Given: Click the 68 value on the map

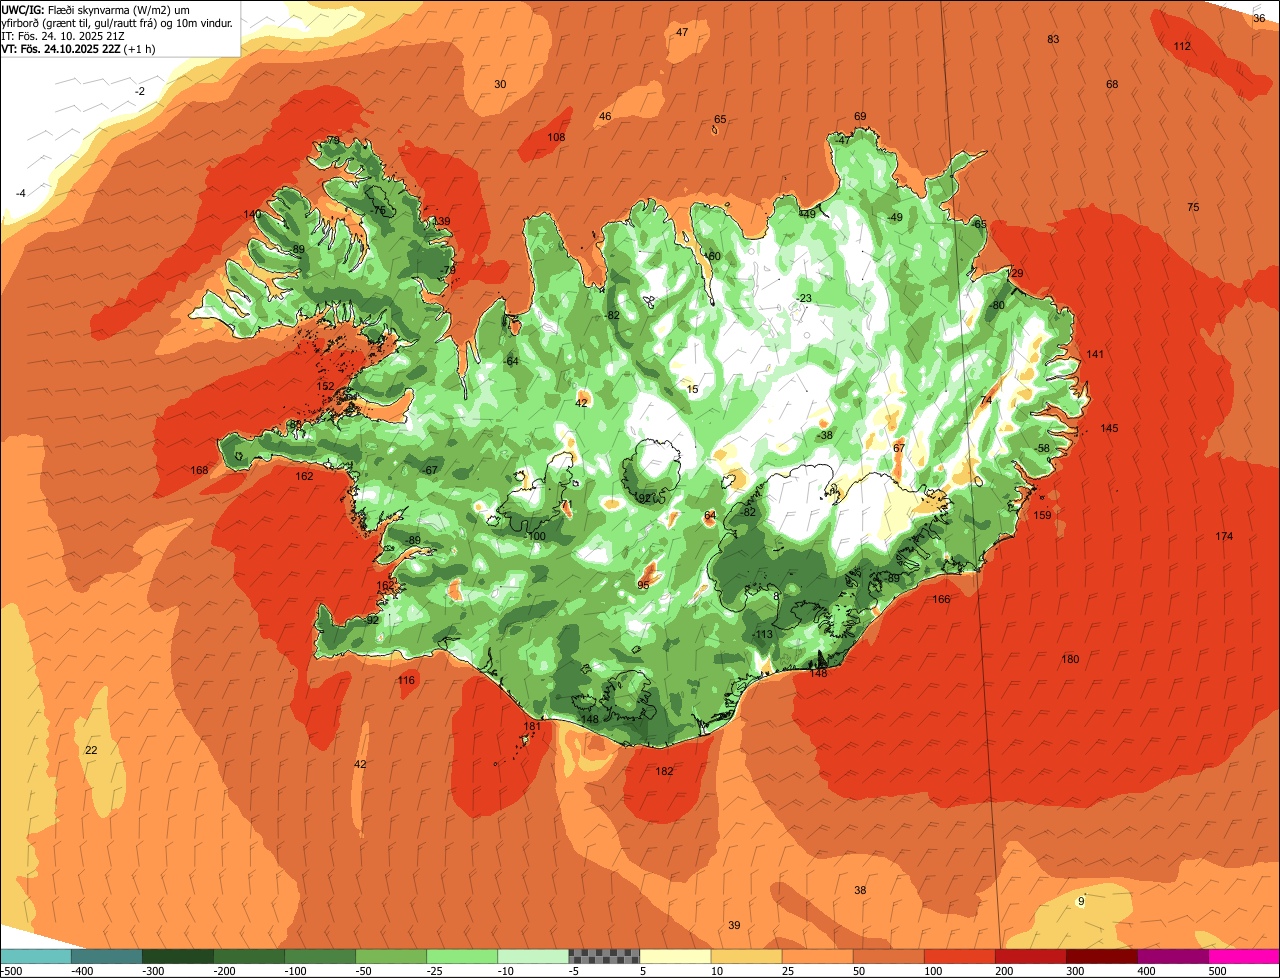Looking at the screenshot, I should click(1112, 84).
